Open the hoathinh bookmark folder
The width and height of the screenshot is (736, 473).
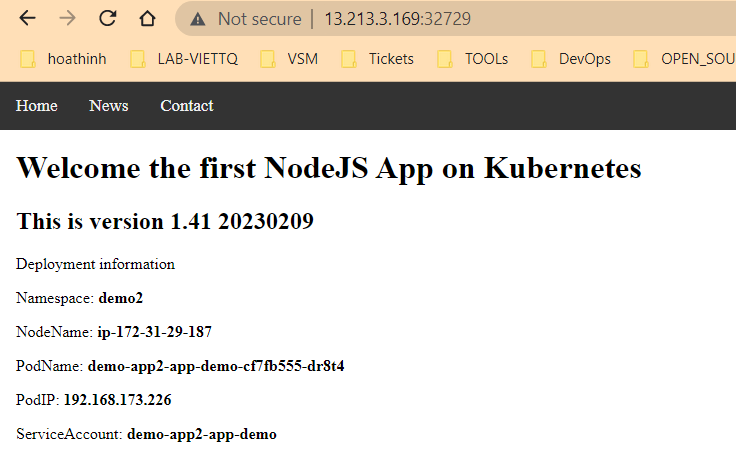coord(63,59)
